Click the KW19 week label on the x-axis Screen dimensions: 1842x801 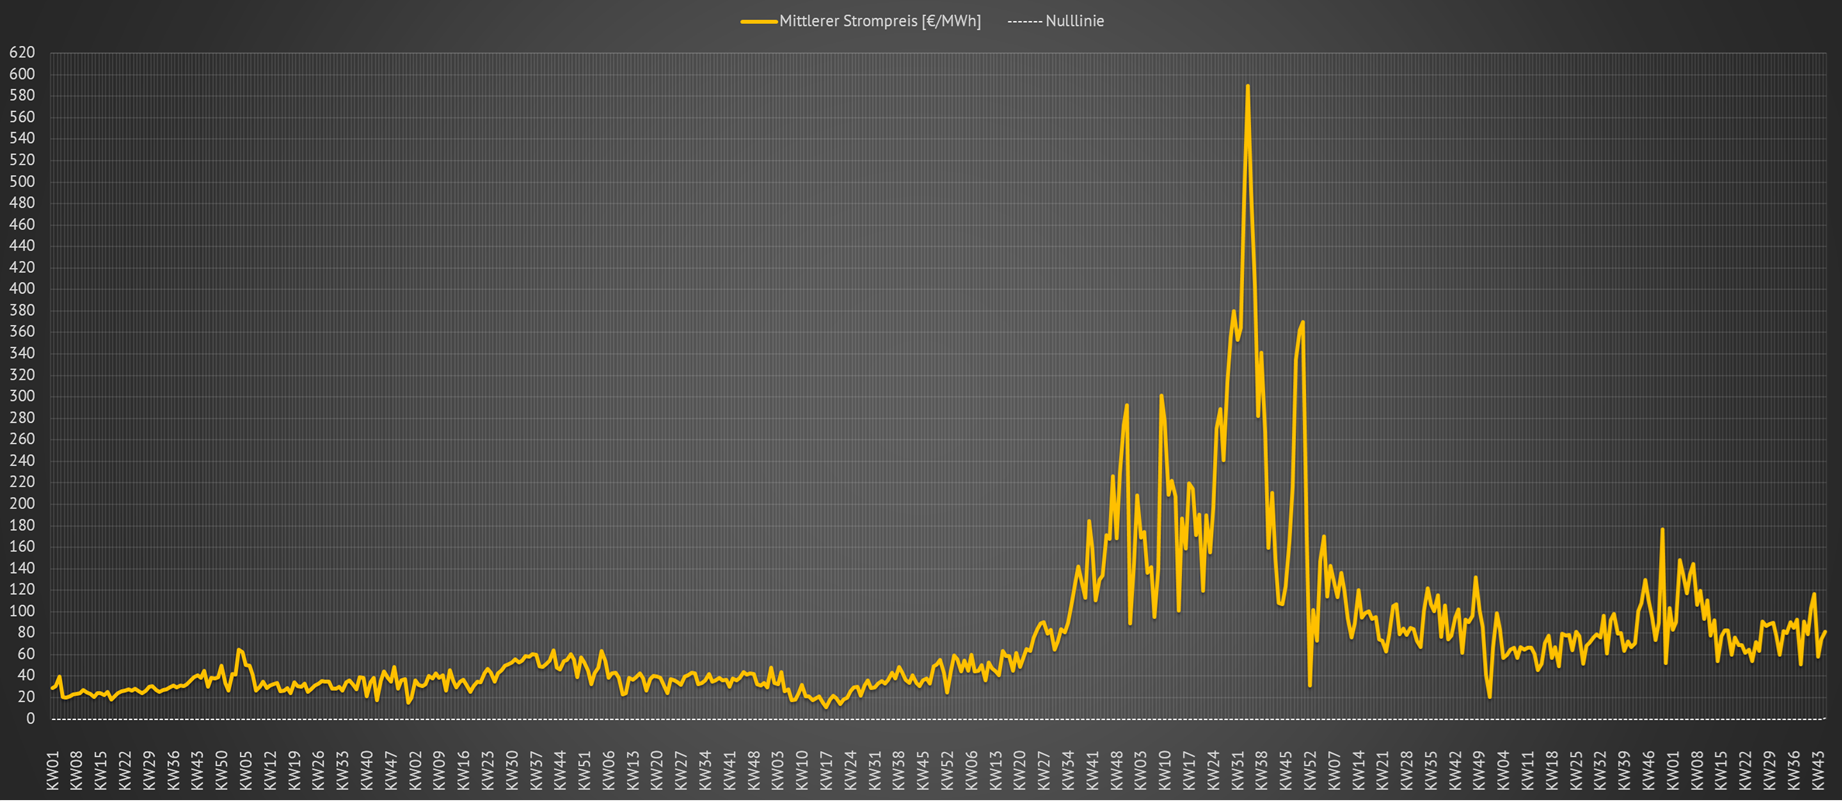(294, 771)
